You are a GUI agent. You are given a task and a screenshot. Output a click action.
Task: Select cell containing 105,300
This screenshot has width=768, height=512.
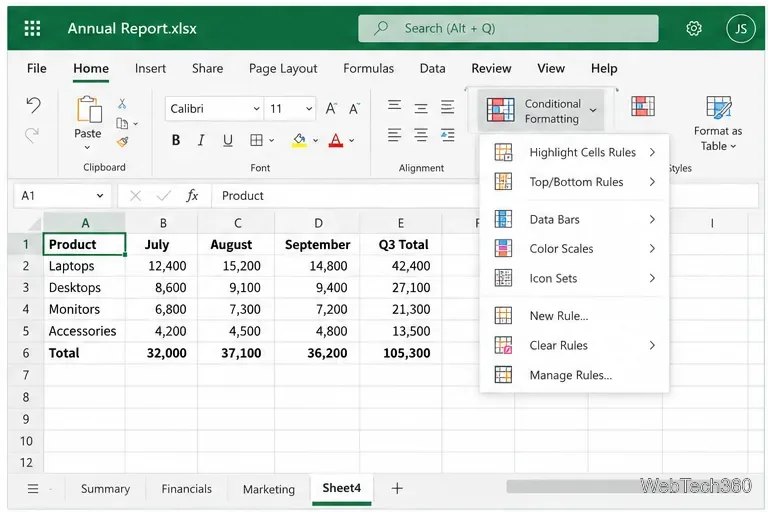401,353
